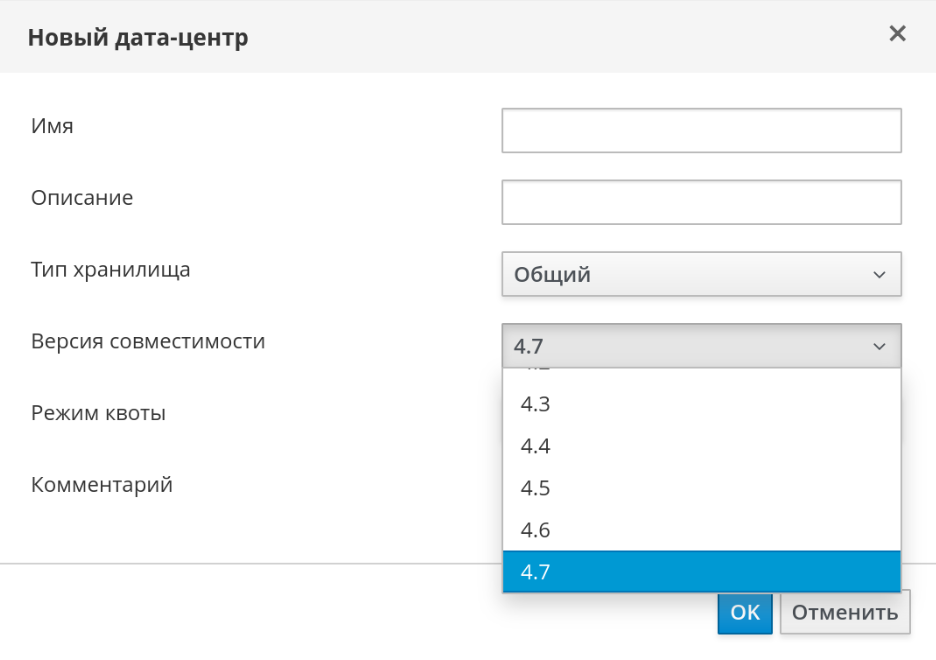The height and width of the screenshot is (660, 936).
Task: Click the Версия совместимости label
Action: pos(148,341)
